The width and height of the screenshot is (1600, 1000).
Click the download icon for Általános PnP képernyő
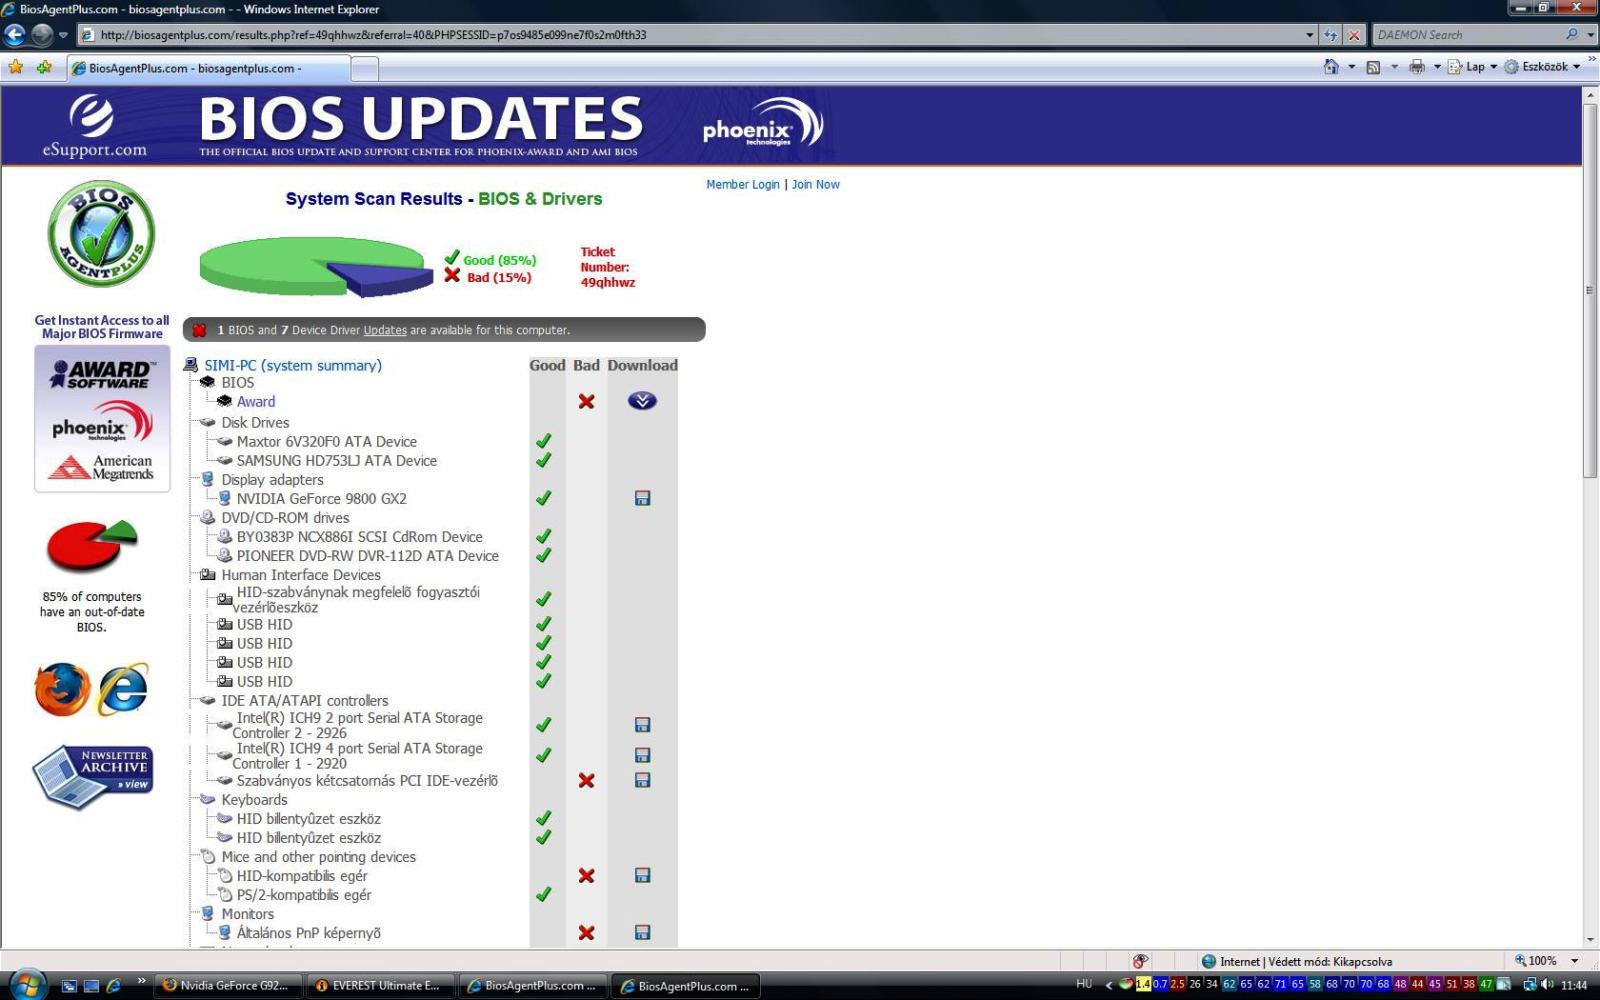(x=642, y=932)
